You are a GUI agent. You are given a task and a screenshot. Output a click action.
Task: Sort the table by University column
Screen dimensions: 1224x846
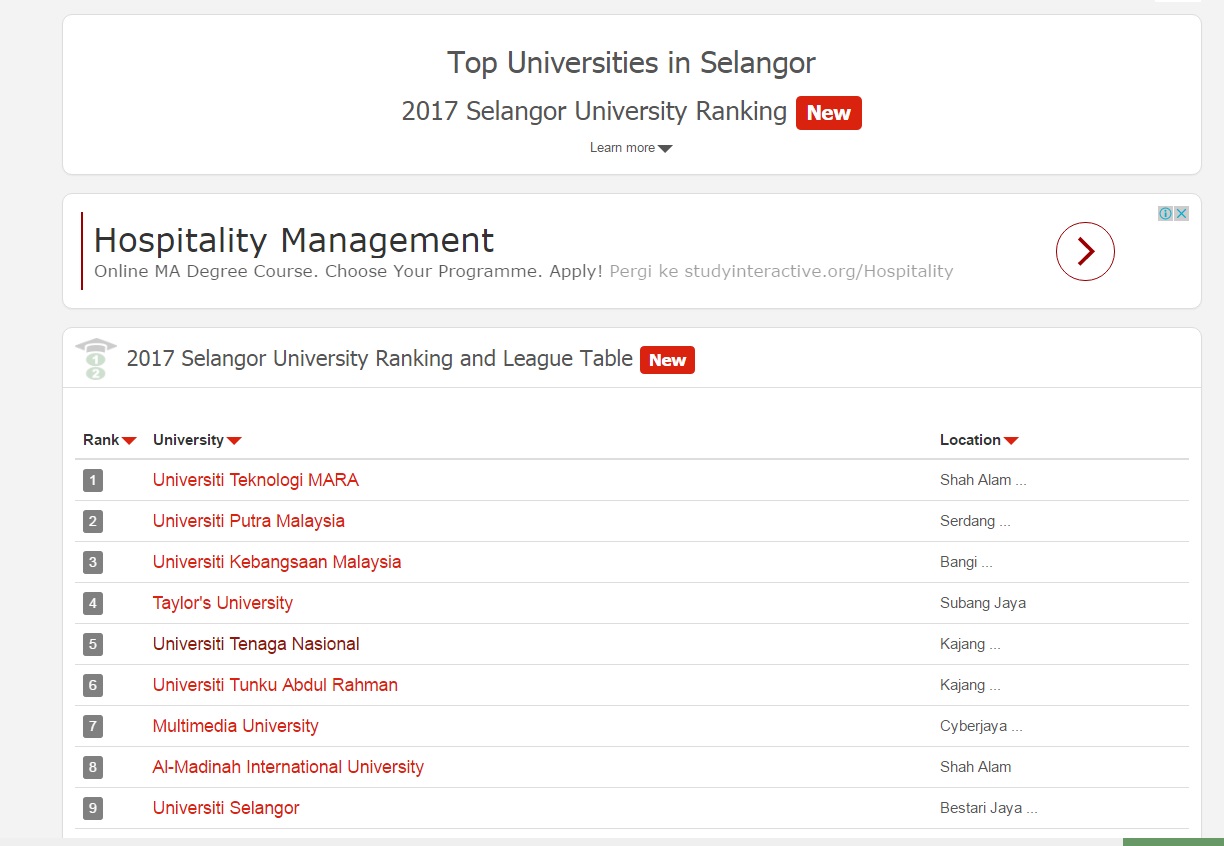[x=197, y=440]
